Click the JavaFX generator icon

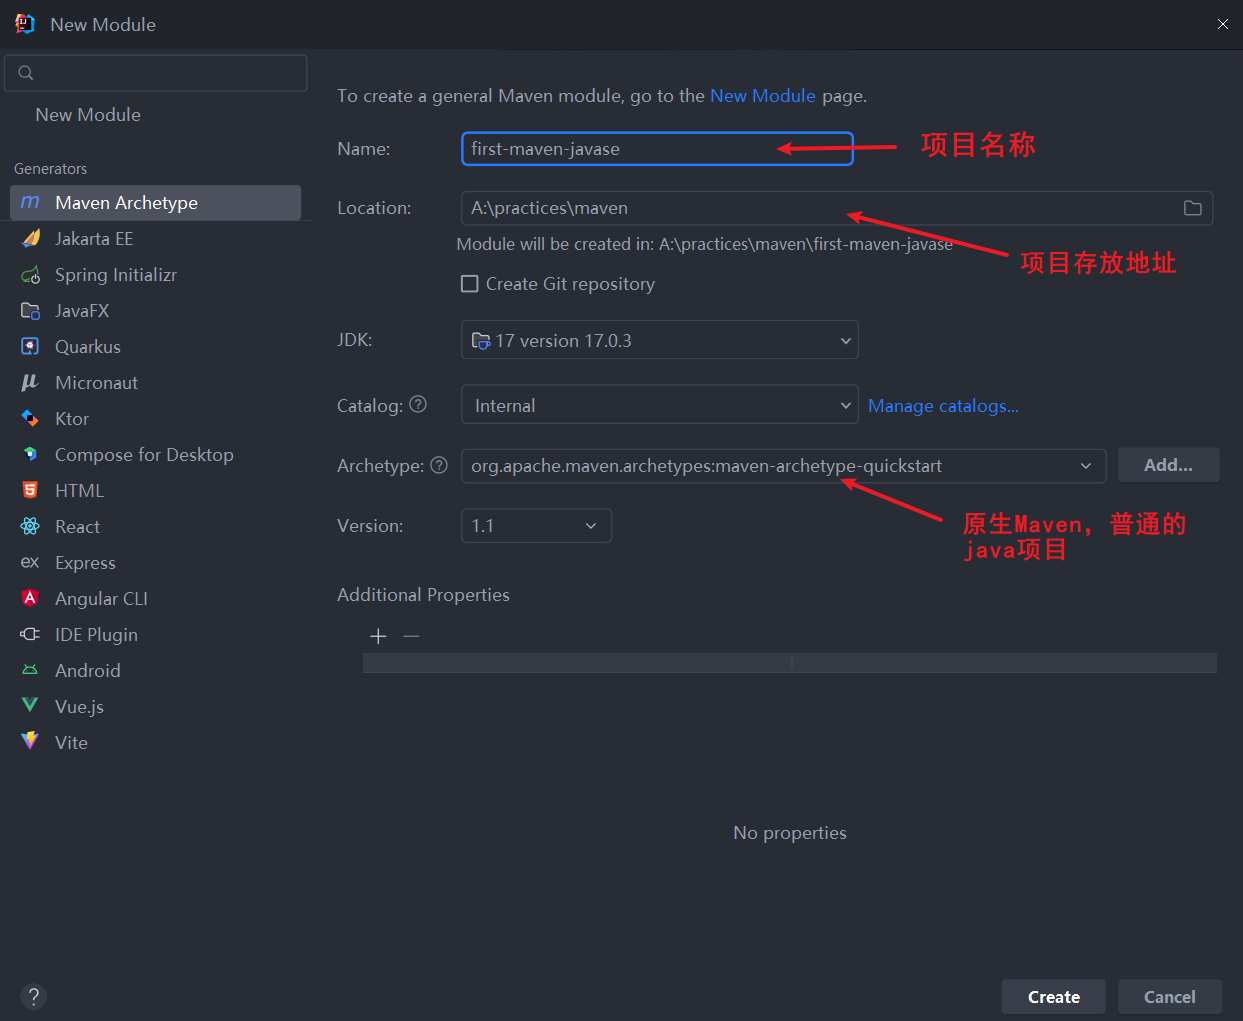point(31,310)
